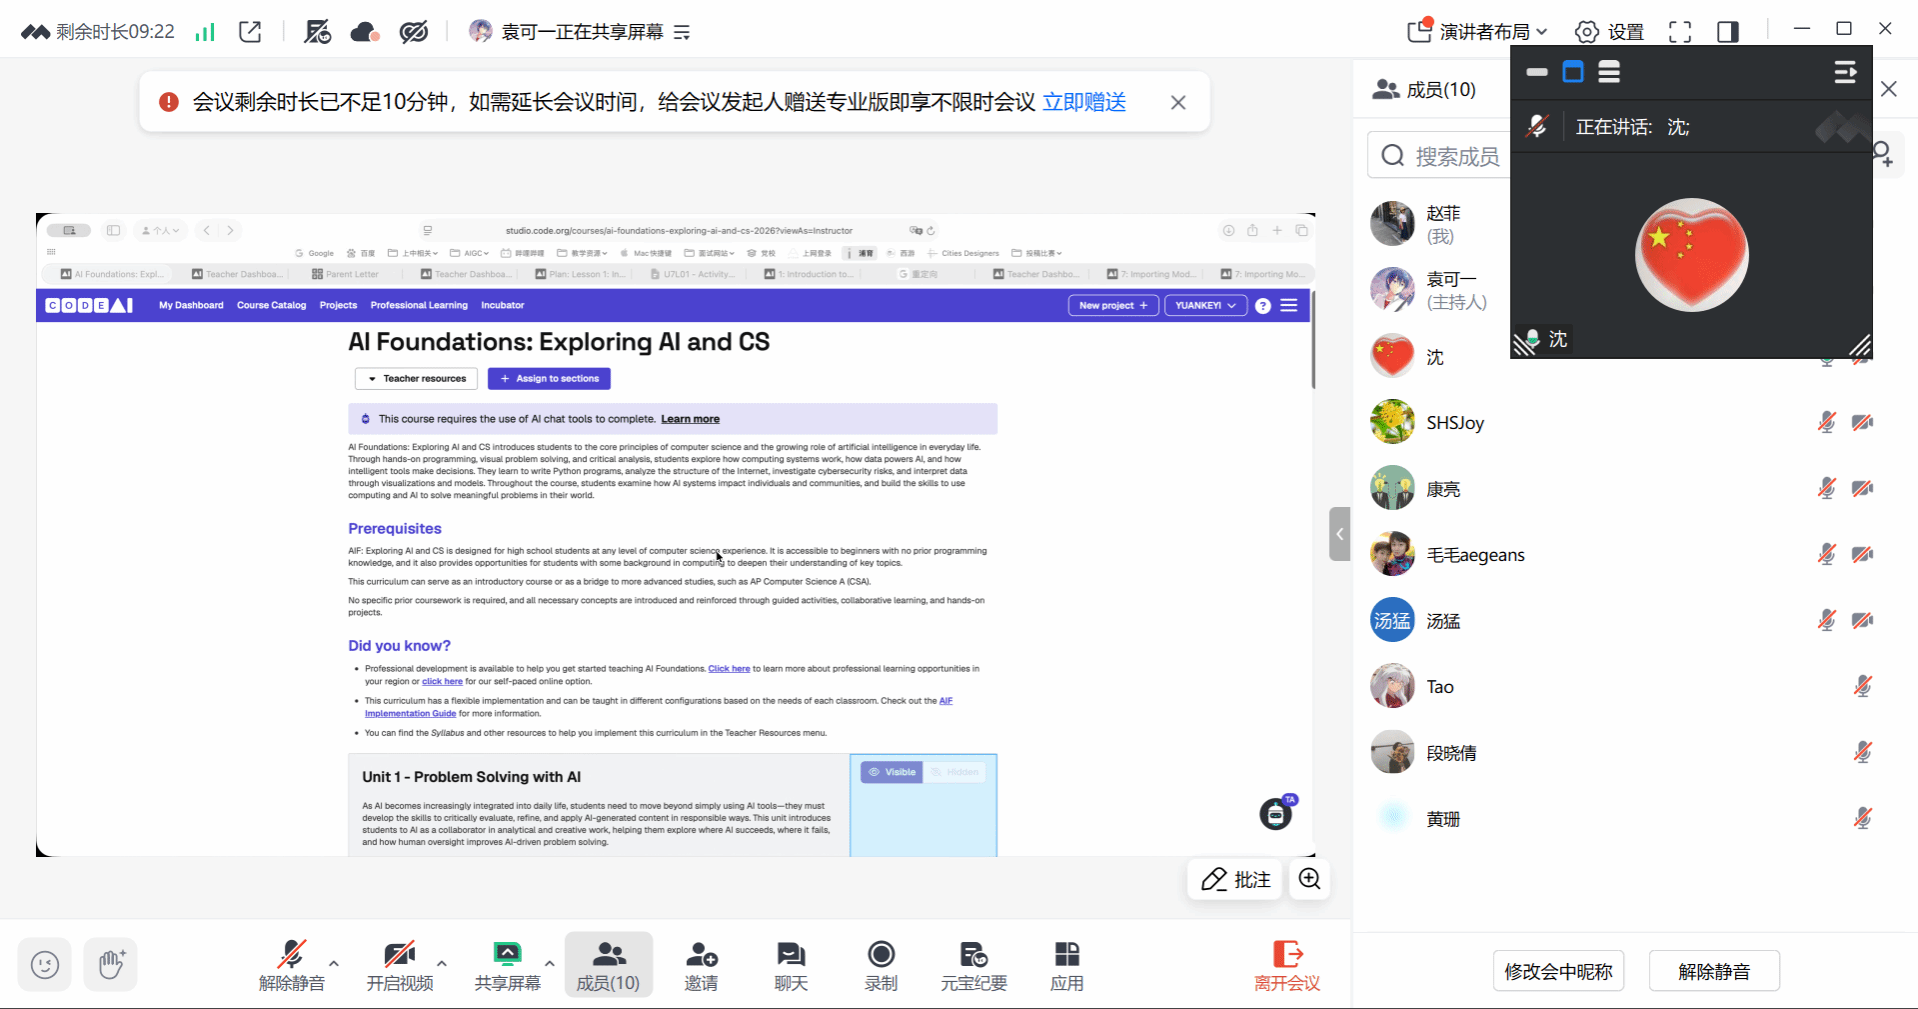
Task: Toggle the side panel icon in top bar
Action: pos(1728,32)
